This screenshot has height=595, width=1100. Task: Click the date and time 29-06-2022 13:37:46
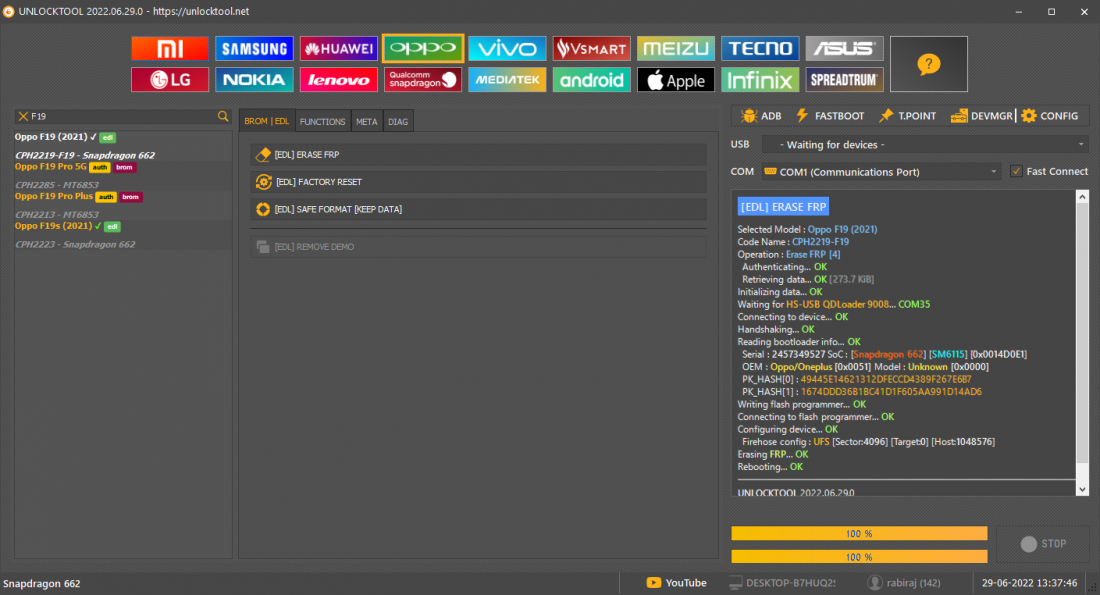click(x=1029, y=583)
